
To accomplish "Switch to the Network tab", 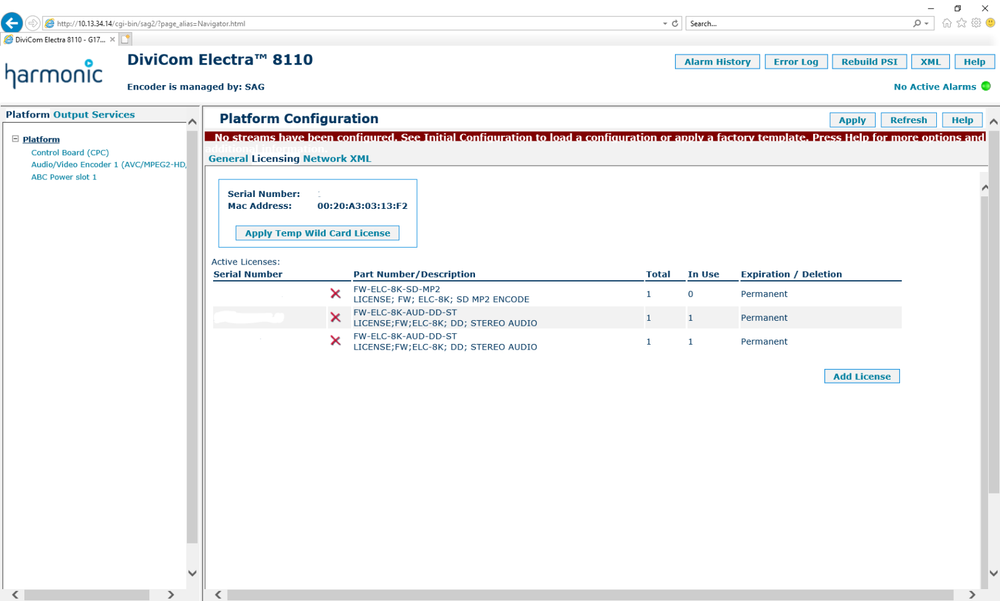I will coord(324,159).
